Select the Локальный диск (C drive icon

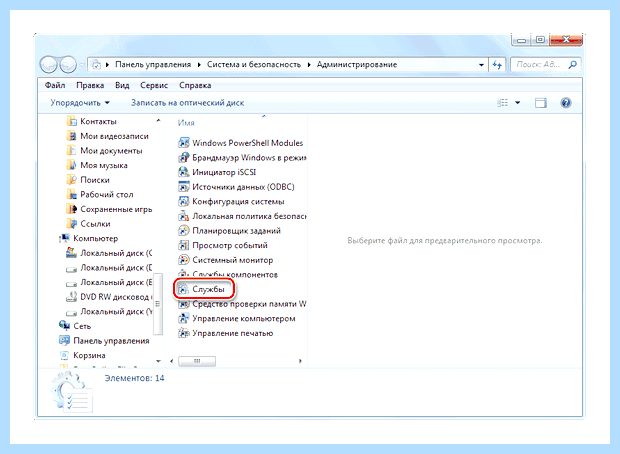pyautogui.click(x=72, y=253)
